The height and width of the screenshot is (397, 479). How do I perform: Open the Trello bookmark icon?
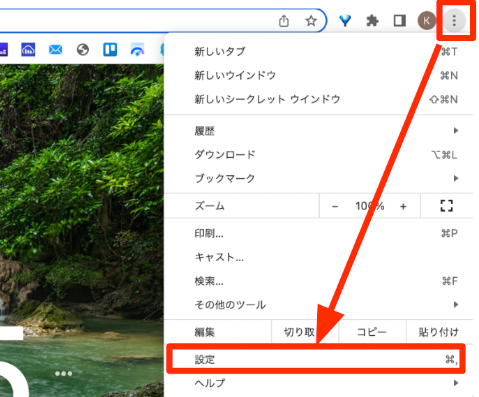point(110,50)
